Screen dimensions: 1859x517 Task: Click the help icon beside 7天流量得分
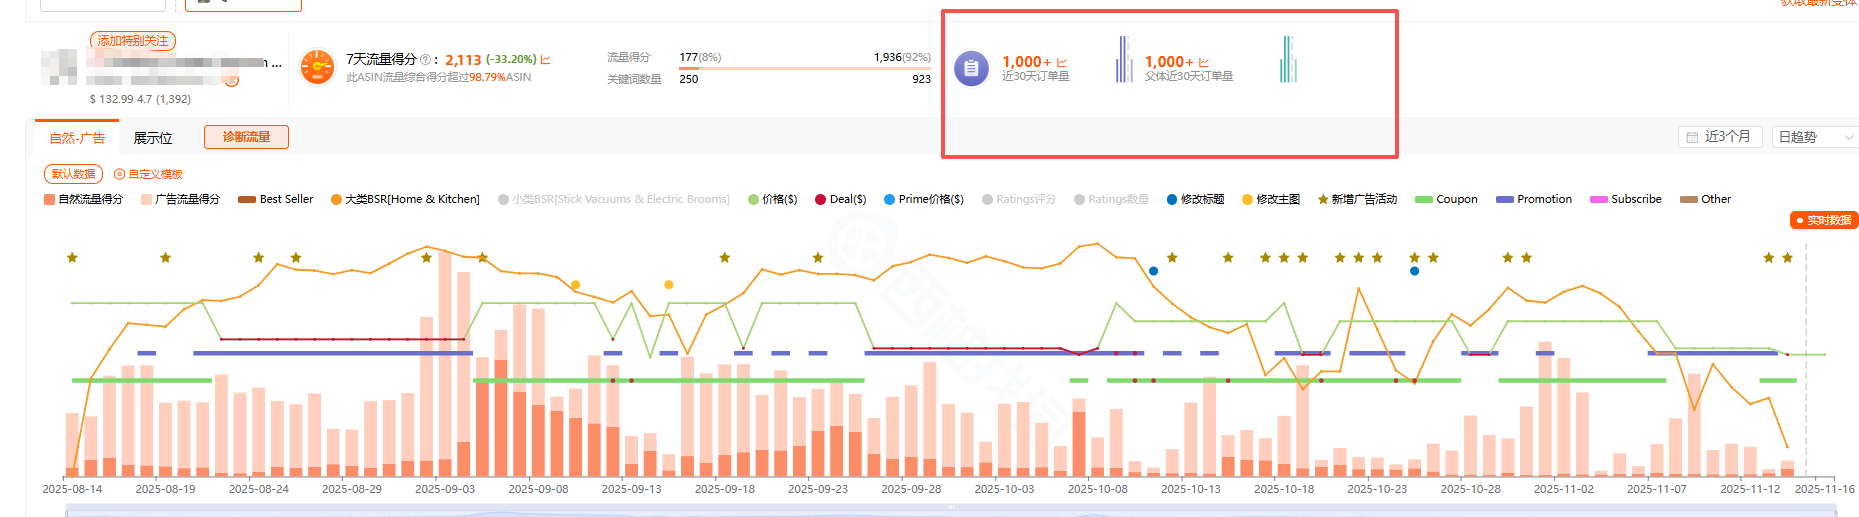click(x=425, y=60)
